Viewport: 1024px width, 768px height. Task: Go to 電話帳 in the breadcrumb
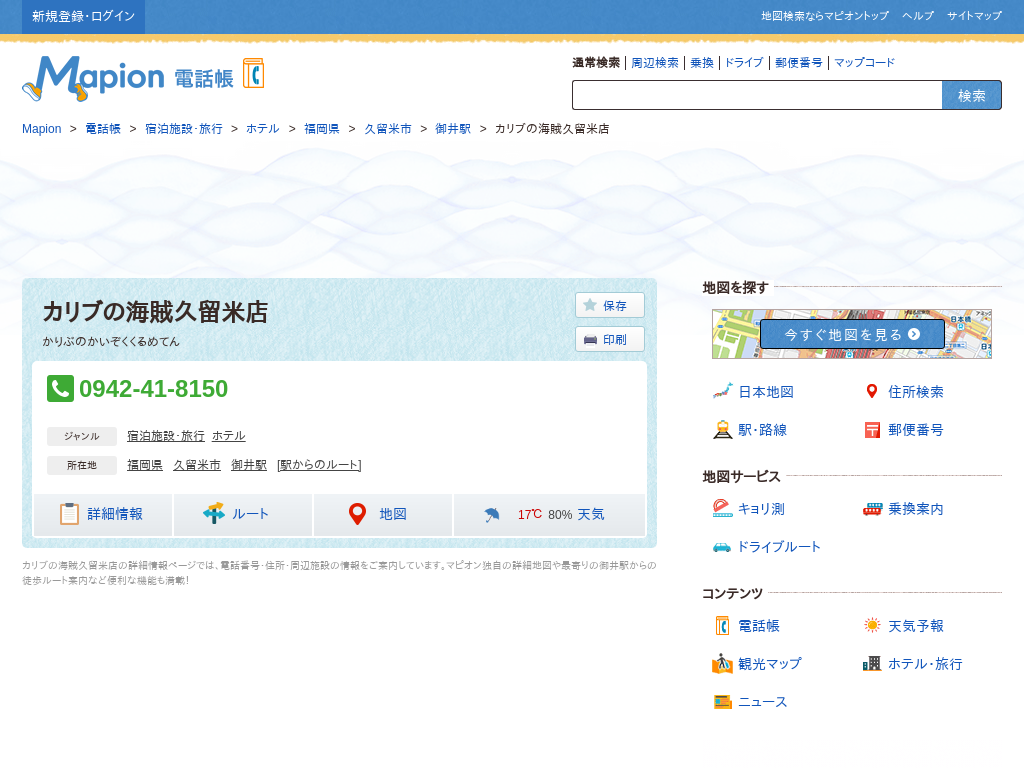103,129
